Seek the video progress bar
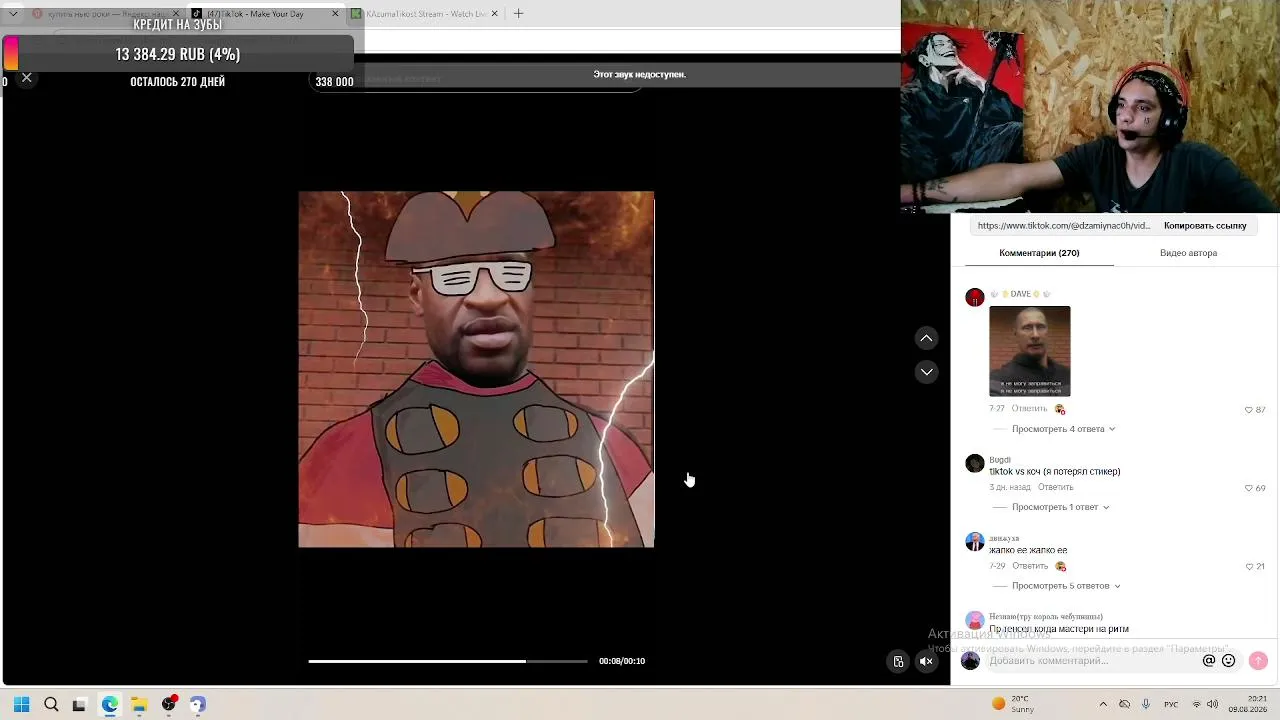This screenshot has width=1280, height=720. coord(448,661)
